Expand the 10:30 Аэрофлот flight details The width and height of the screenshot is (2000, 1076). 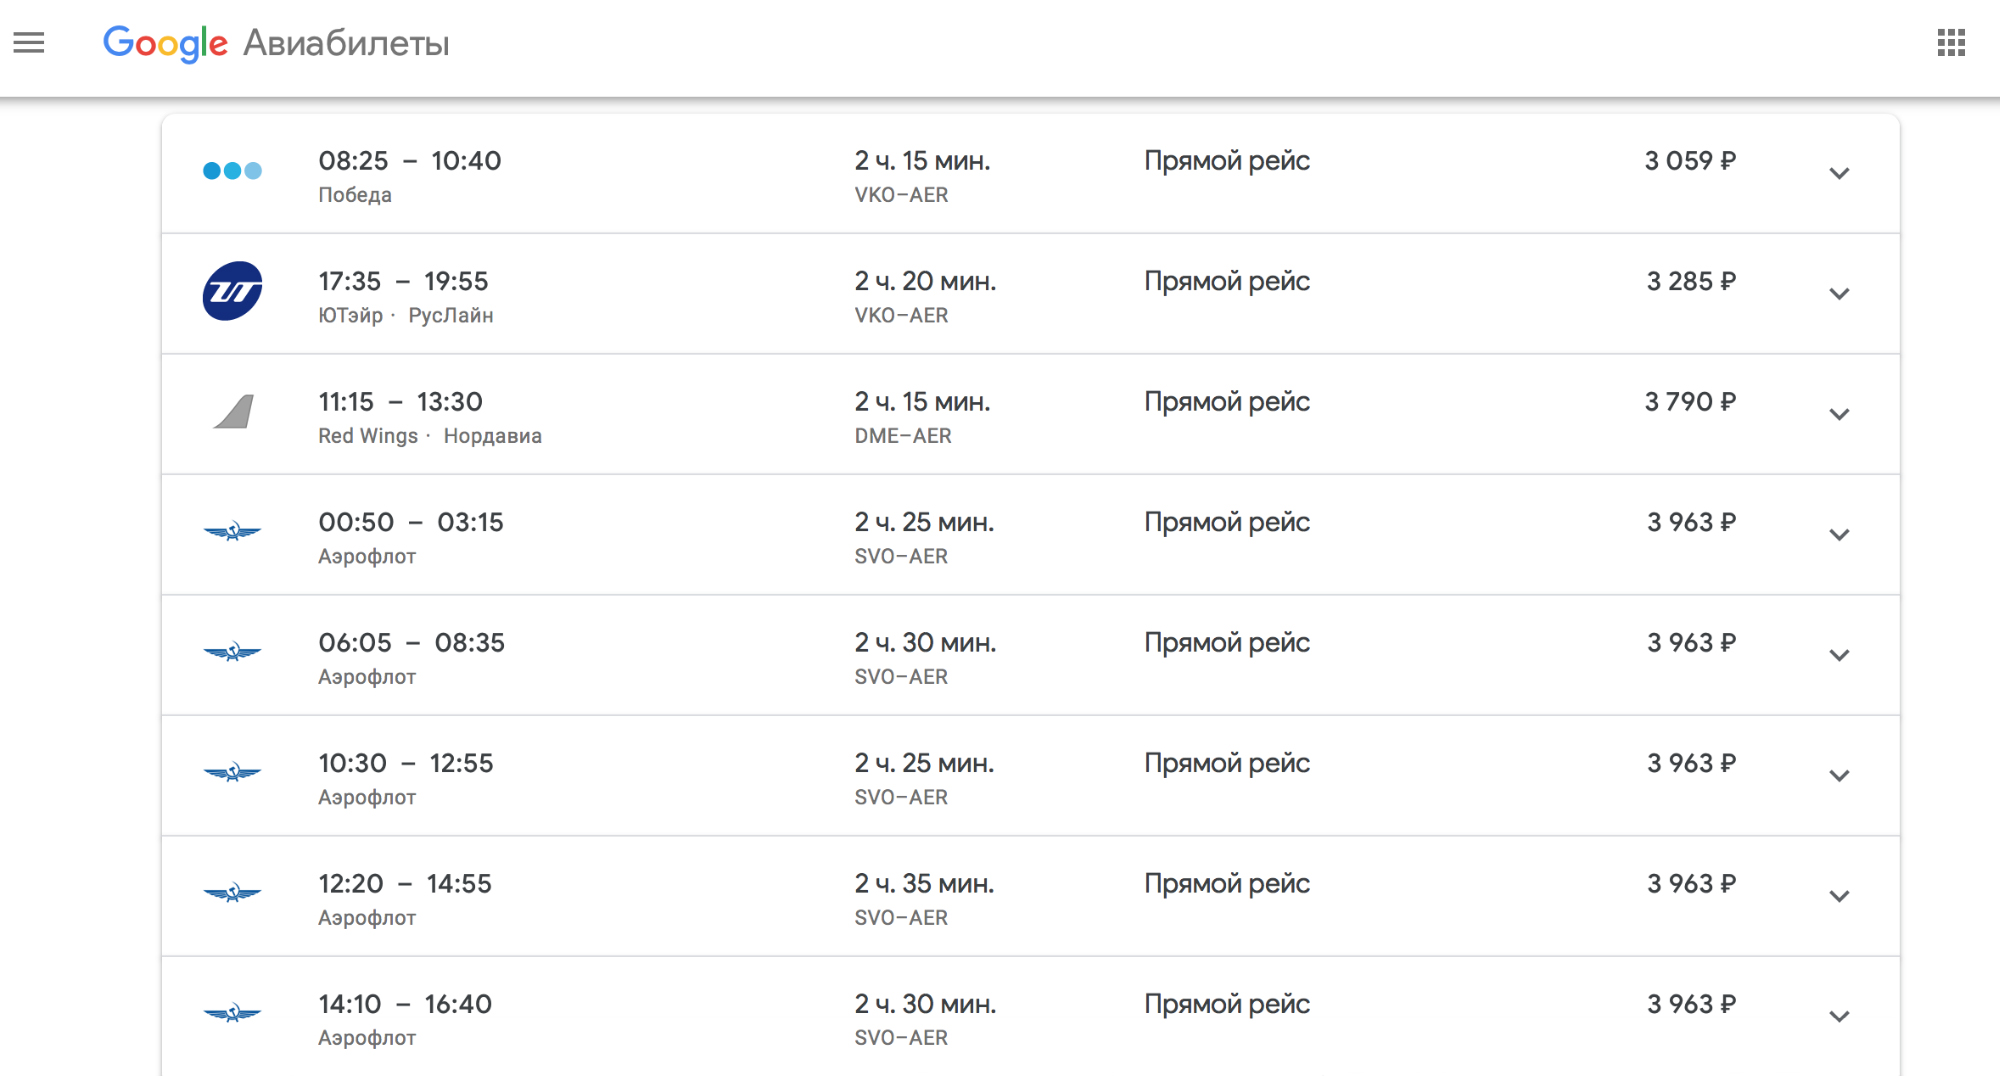tap(1839, 776)
